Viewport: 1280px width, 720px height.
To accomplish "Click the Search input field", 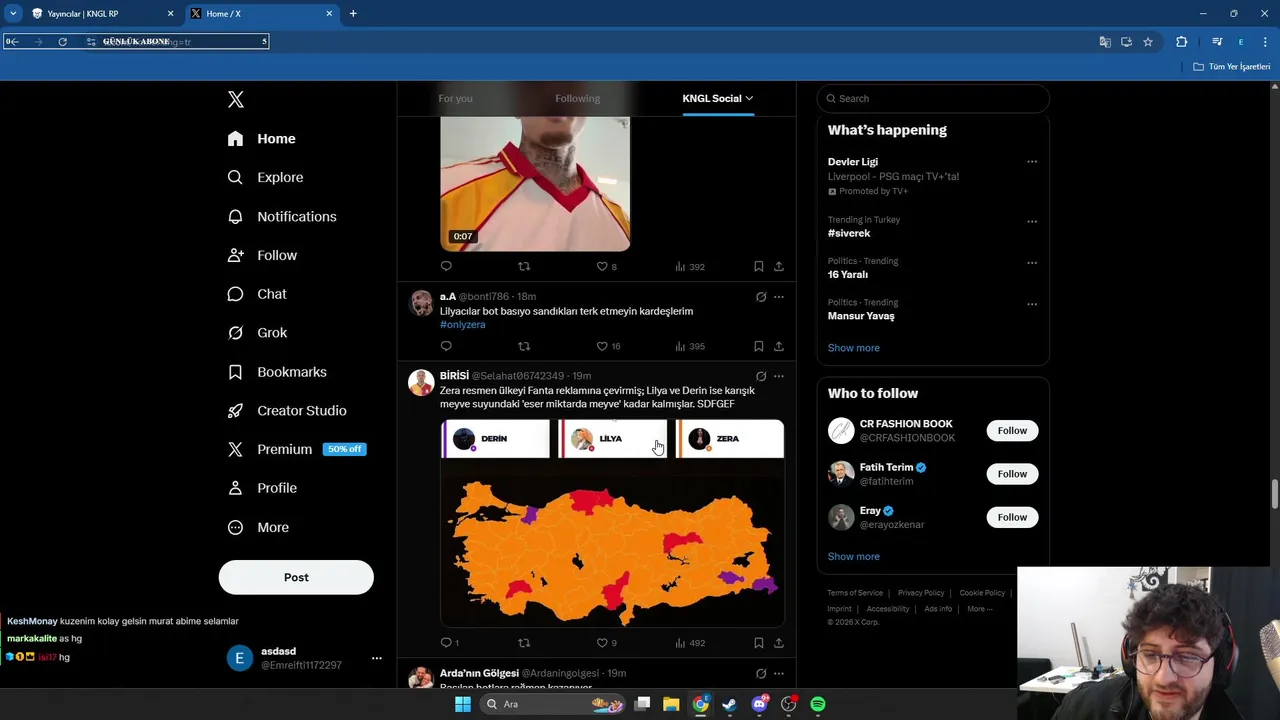I will 933,98.
